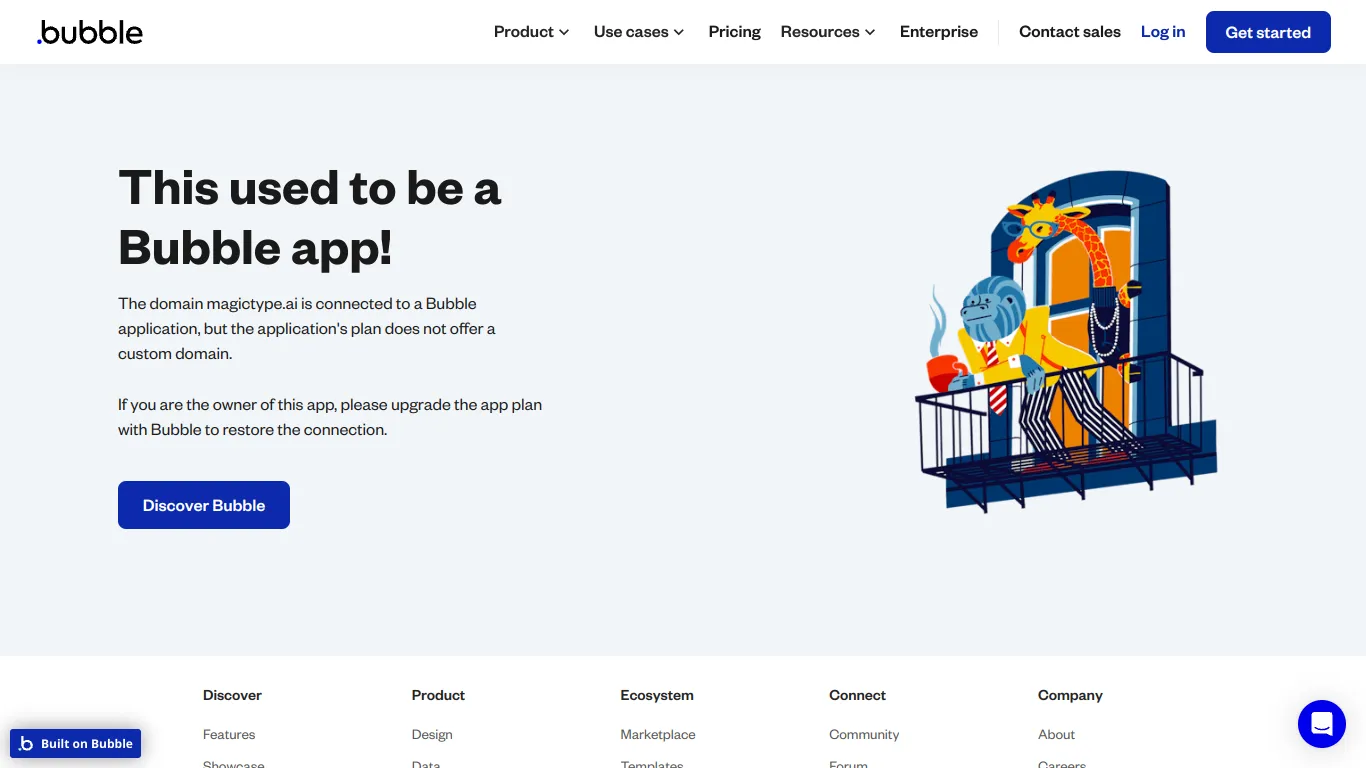Image resolution: width=1366 pixels, height=768 pixels.
Task: Open the Enterprise page
Action: tap(939, 32)
